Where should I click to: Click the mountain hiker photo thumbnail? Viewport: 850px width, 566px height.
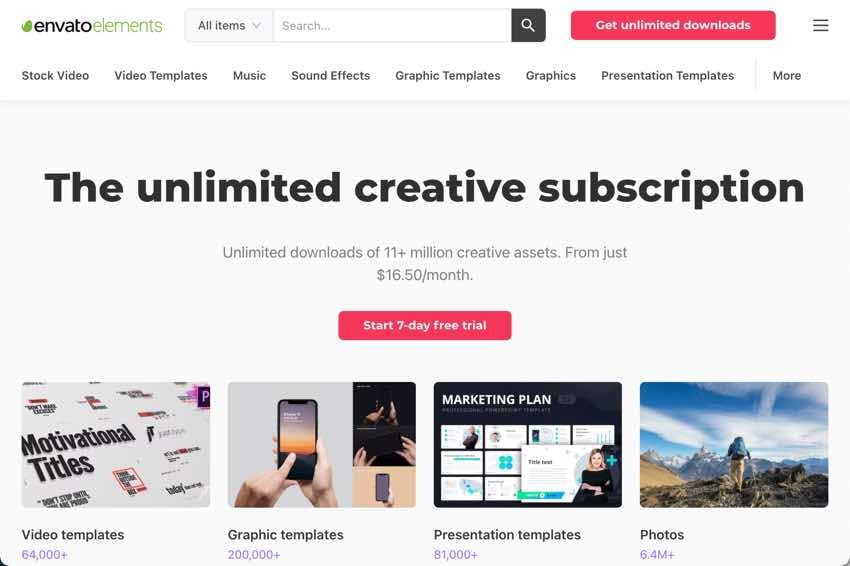[x=734, y=445]
